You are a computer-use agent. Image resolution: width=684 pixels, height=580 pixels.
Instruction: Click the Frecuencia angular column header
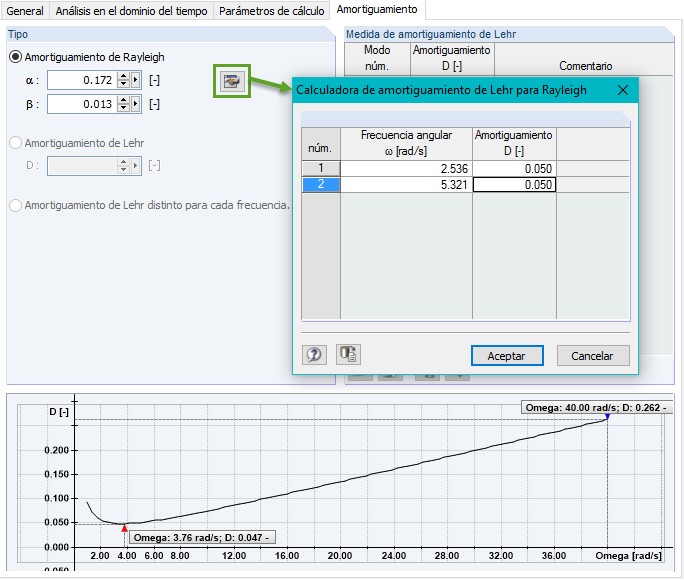coord(406,143)
